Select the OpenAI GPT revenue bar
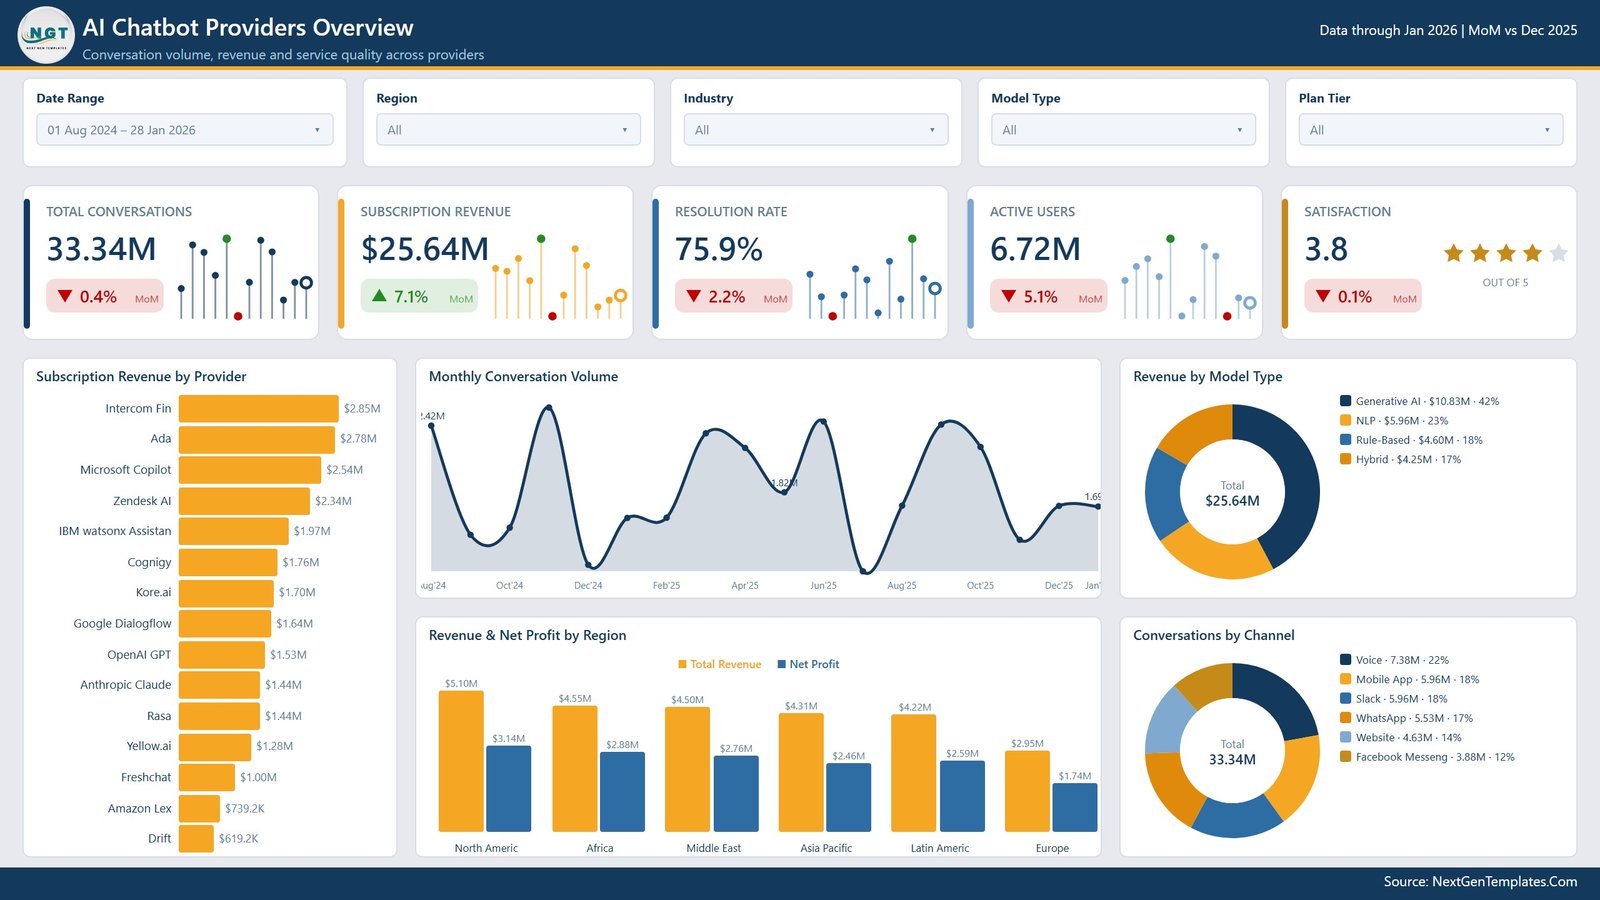 point(222,654)
